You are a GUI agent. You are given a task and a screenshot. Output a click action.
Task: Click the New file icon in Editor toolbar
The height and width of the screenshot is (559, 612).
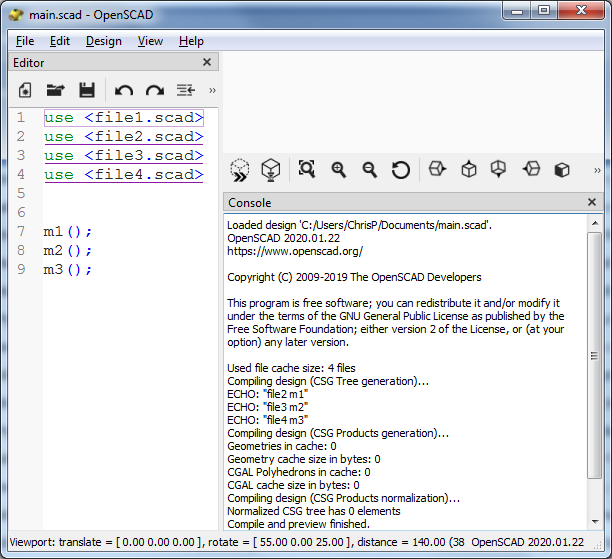pyautogui.click(x=25, y=90)
